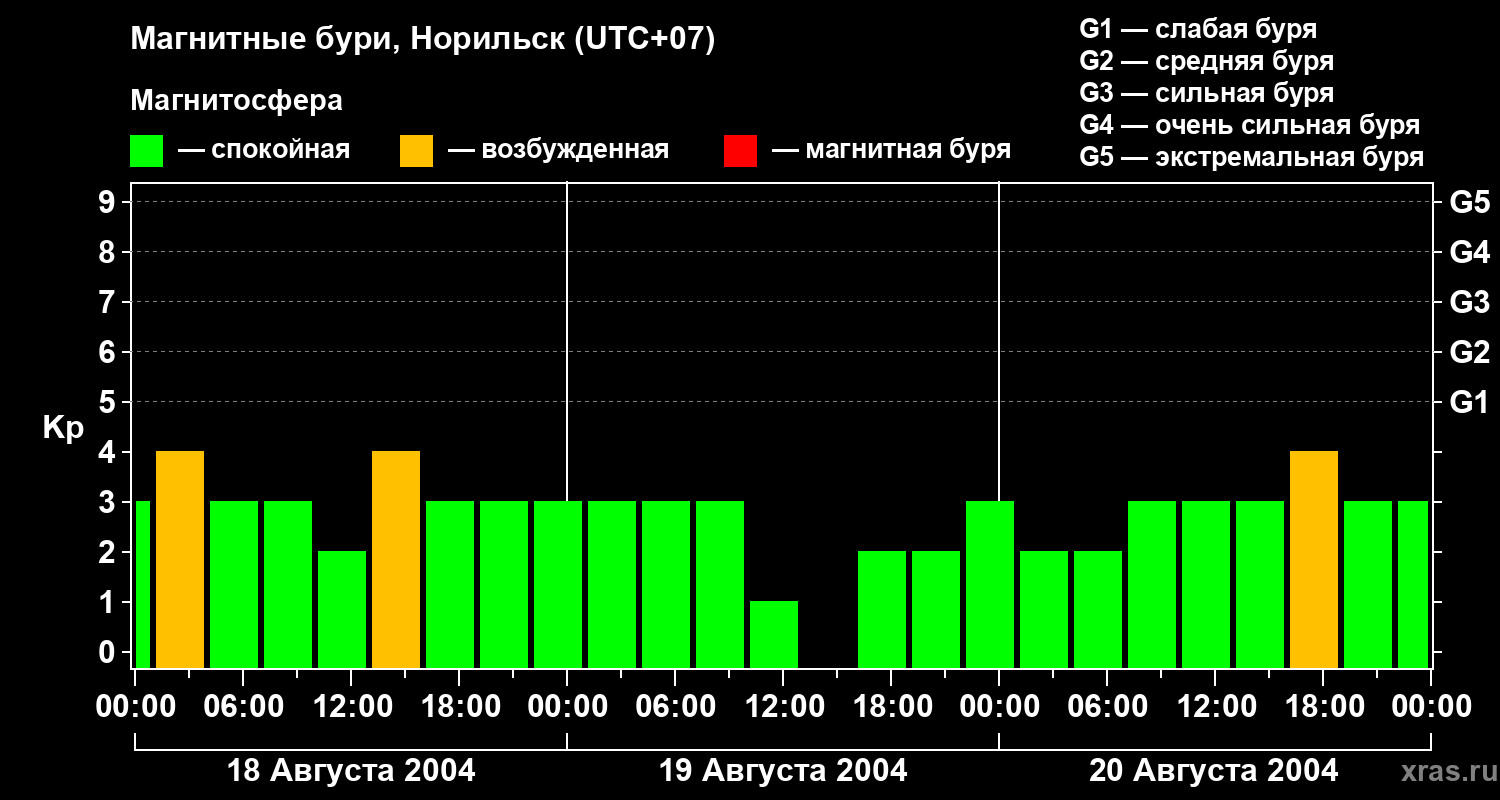The width and height of the screenshot is (1500, 800).
Task: Click the G2 tick label on the right axis
Action: (x=1469, y=352)
